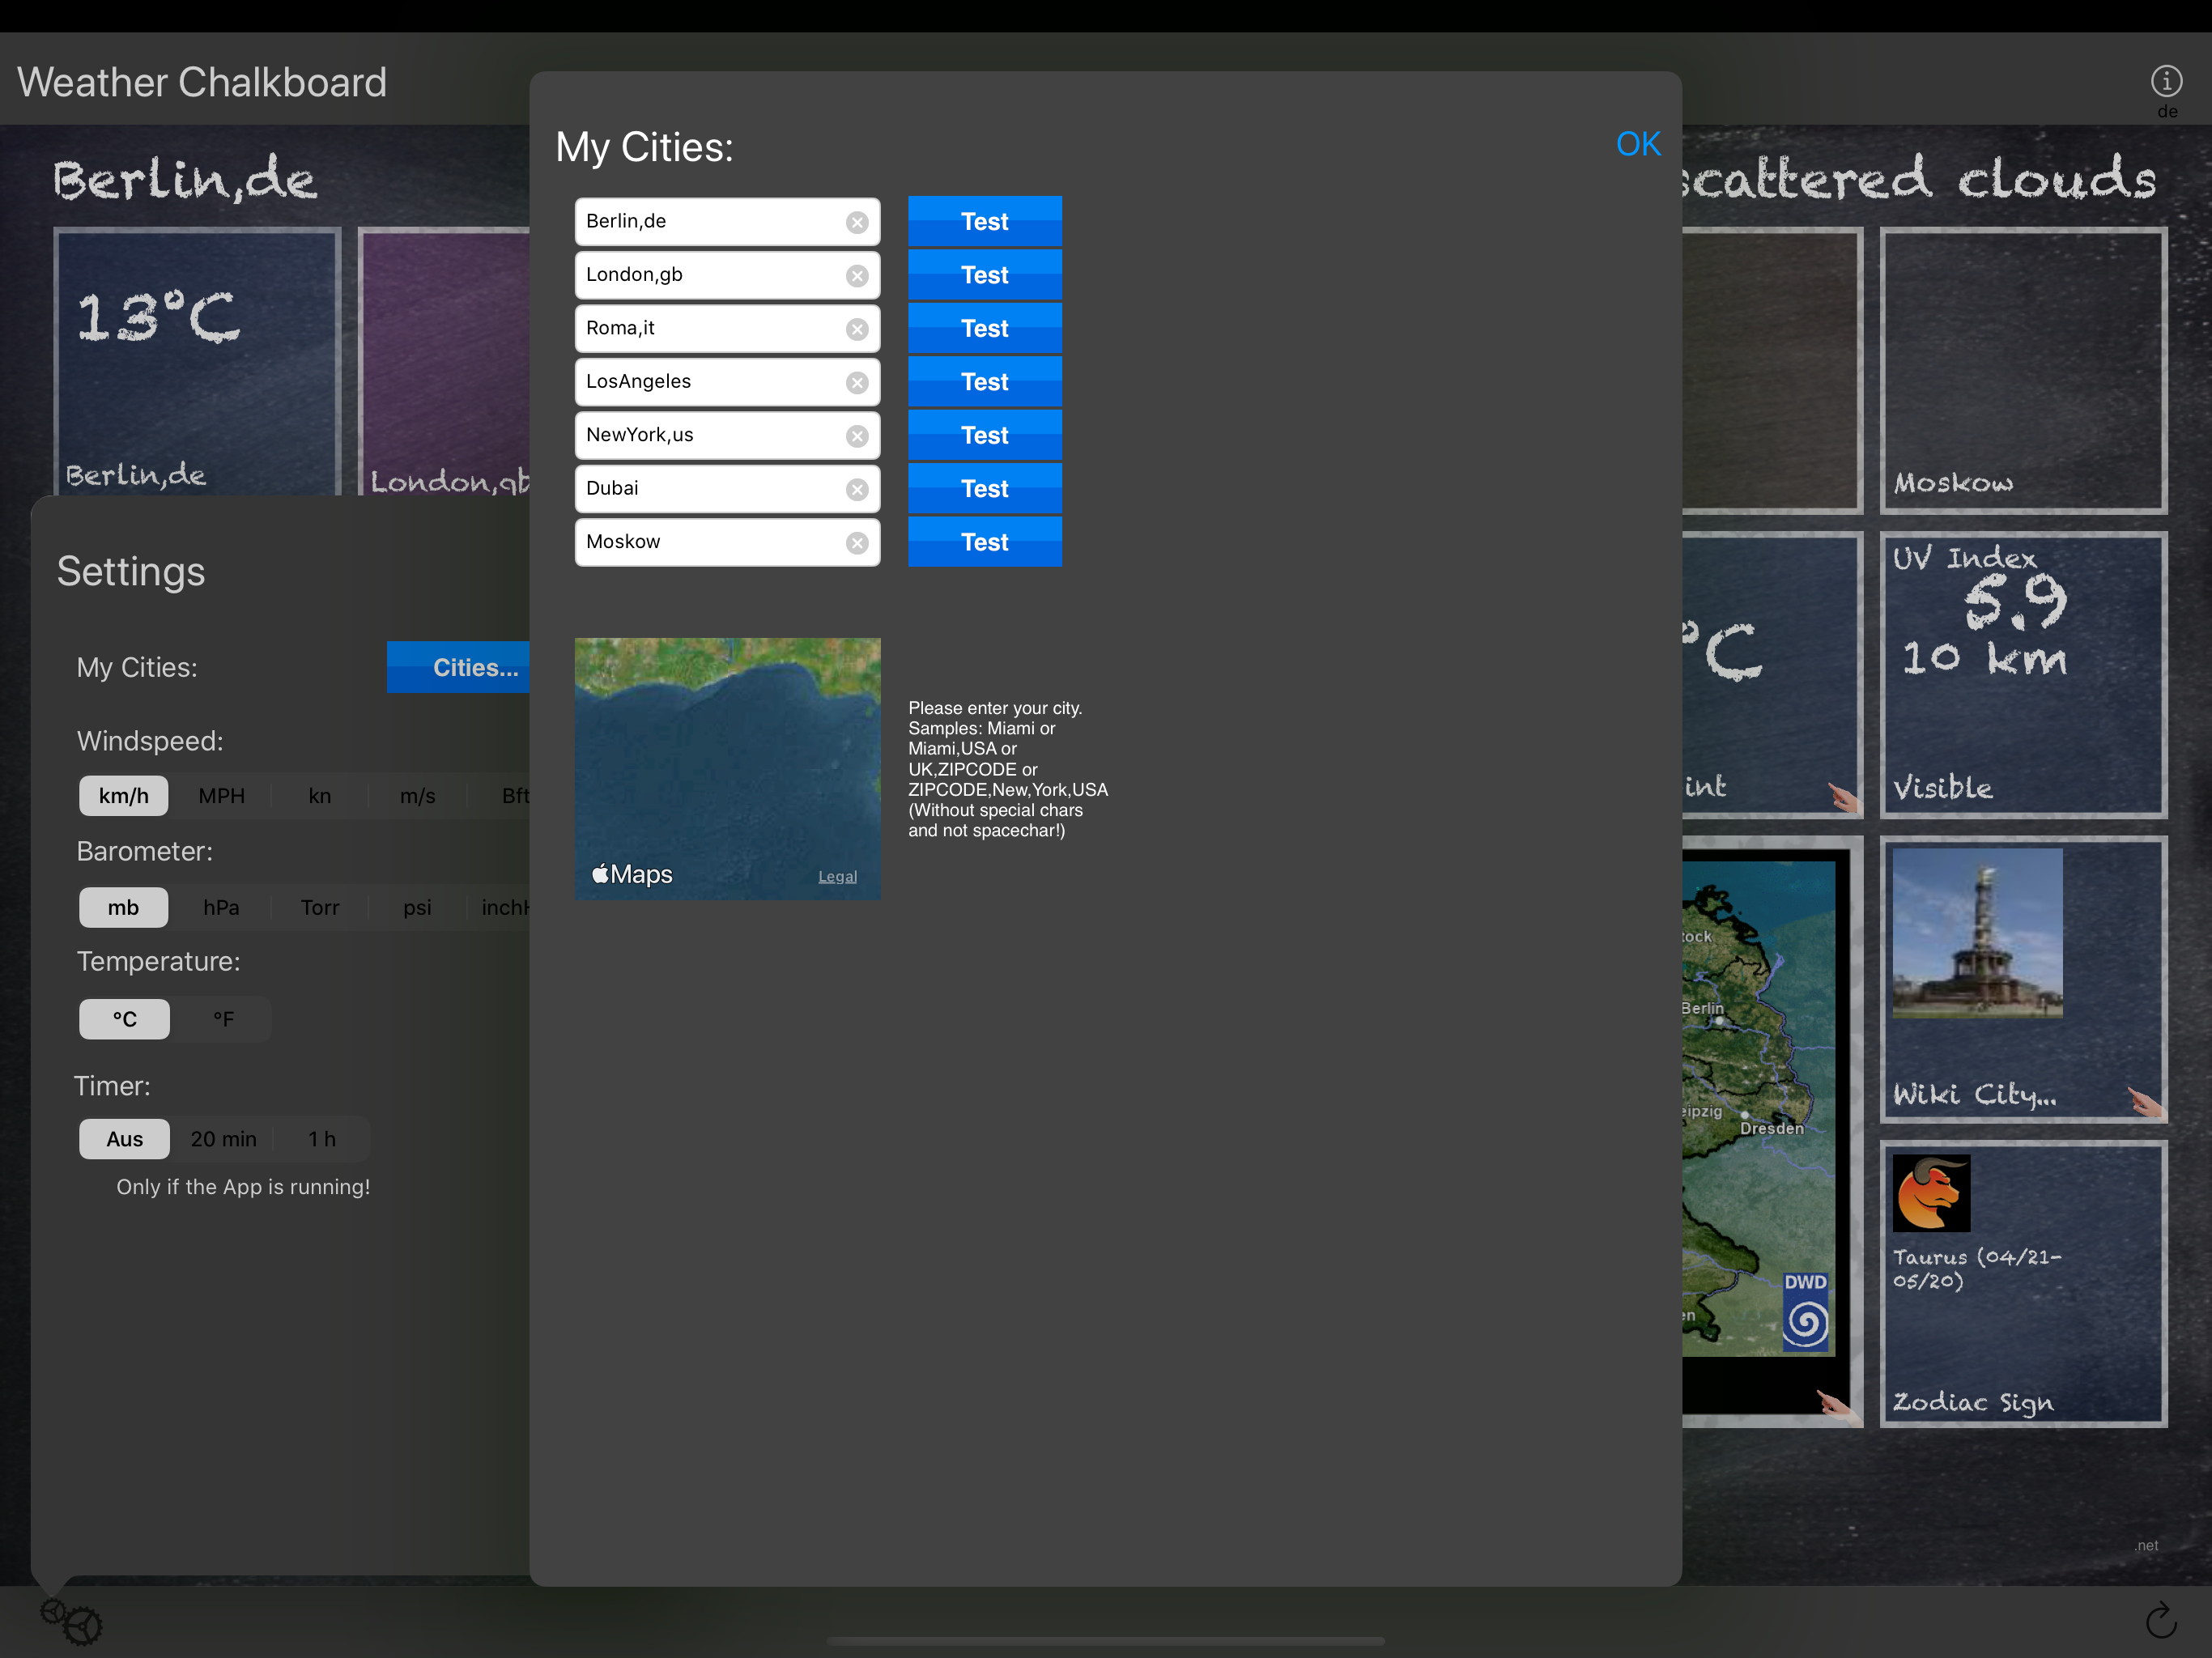Viewport: 2212px width, 1658px height.
Task: Set timer to 20 min
Action: 223,1139
